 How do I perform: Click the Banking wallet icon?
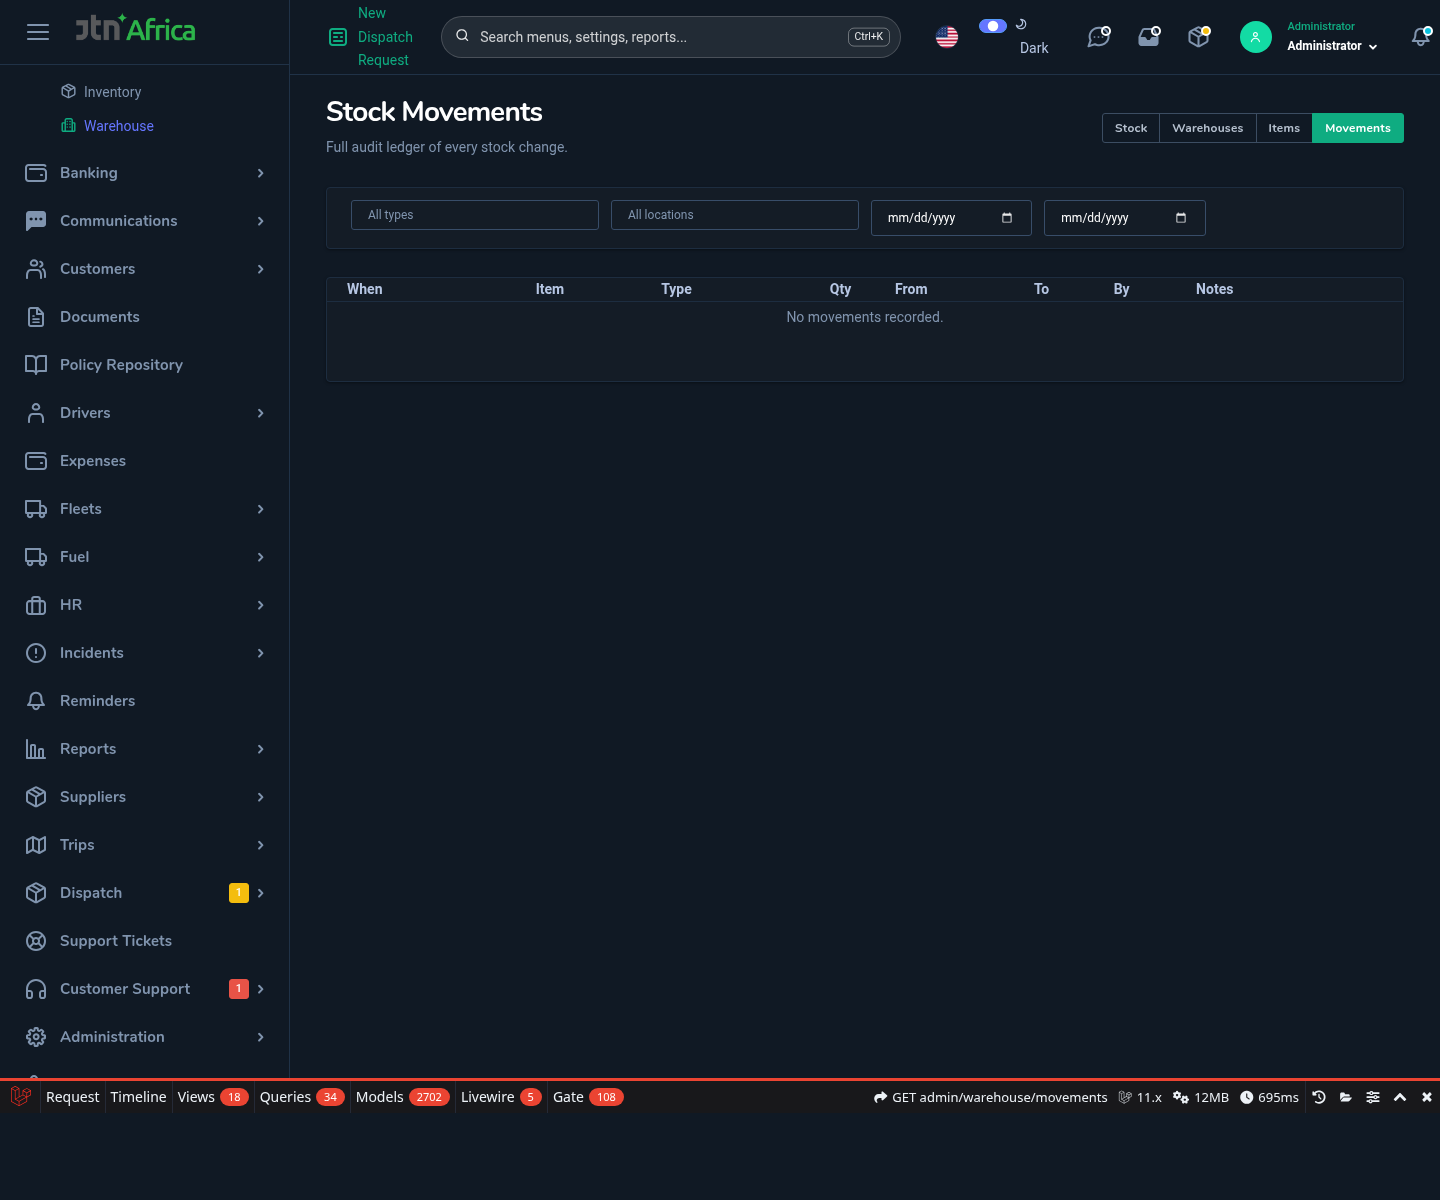pos(36,173)
